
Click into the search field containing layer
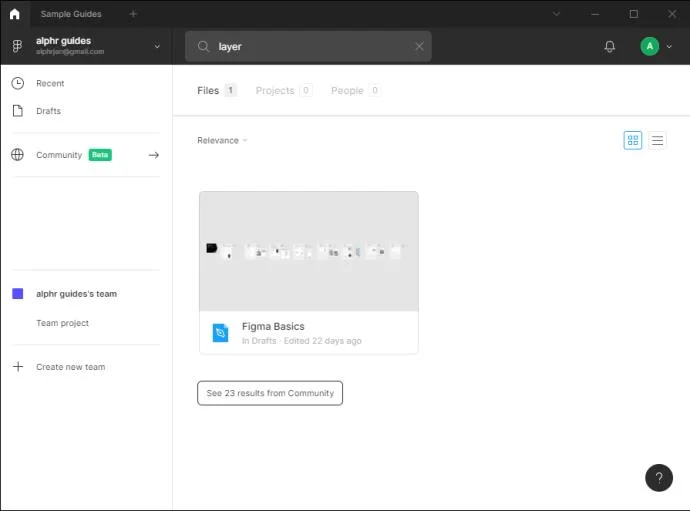308,46
